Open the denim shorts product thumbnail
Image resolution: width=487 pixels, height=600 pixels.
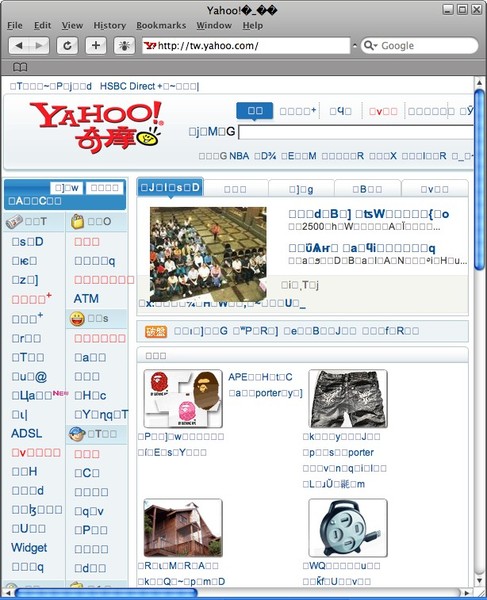(348, 398)
